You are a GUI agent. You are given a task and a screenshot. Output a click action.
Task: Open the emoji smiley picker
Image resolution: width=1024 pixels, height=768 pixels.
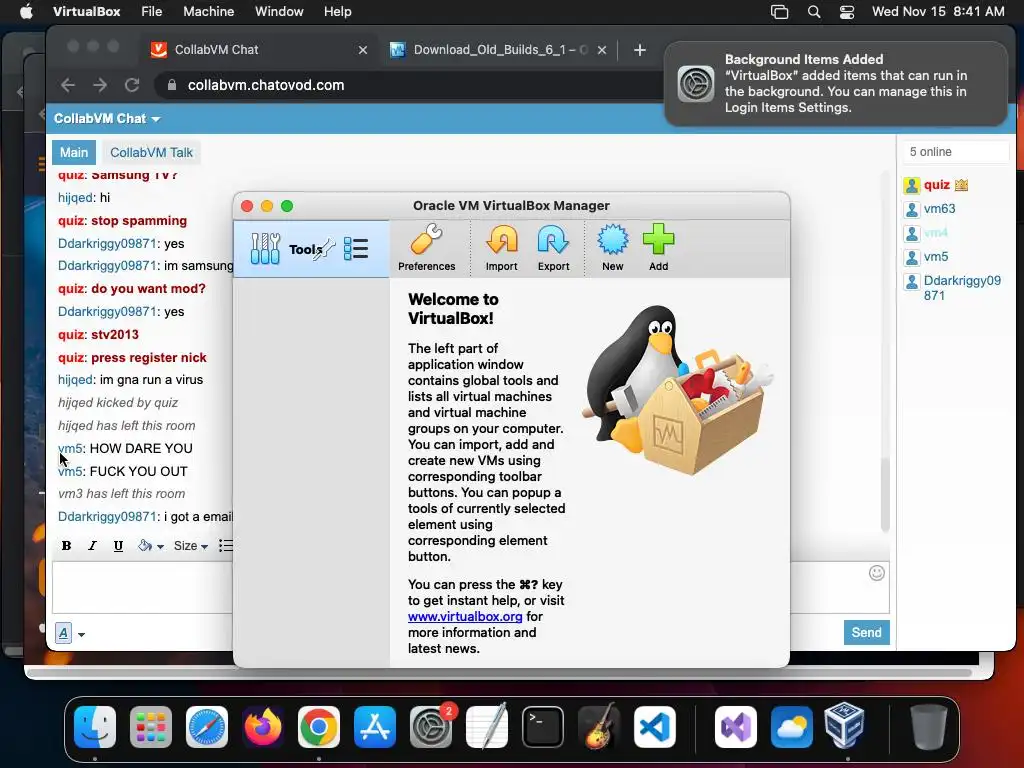pos(876,573)
